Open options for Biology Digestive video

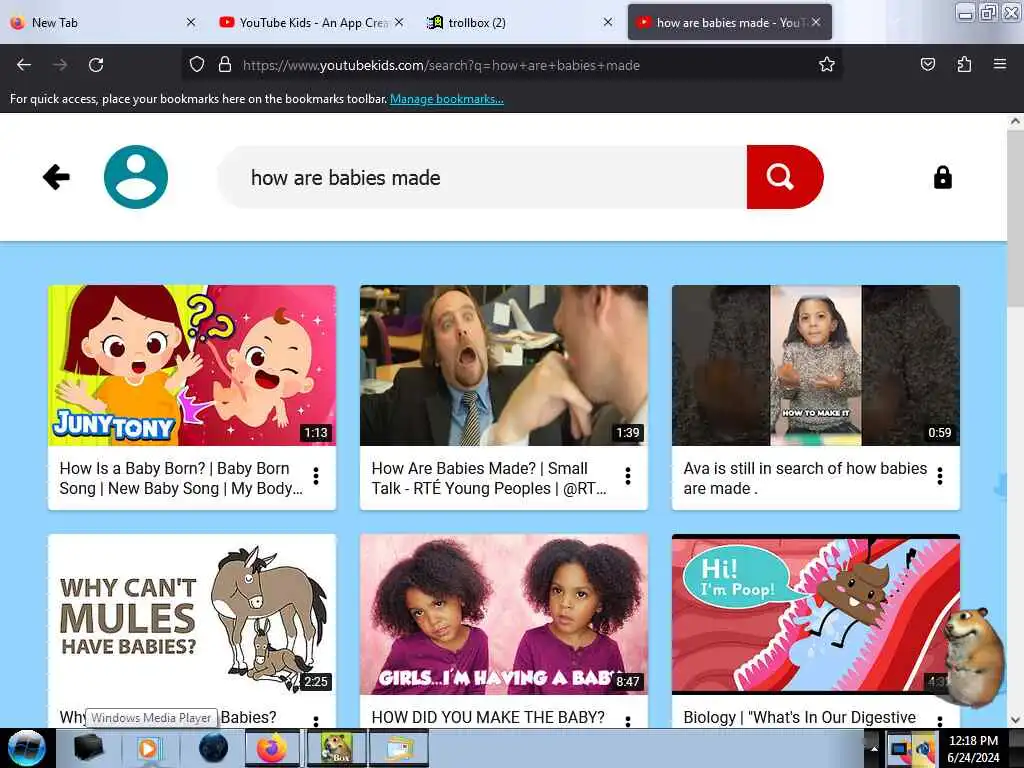tap(940, 721)
